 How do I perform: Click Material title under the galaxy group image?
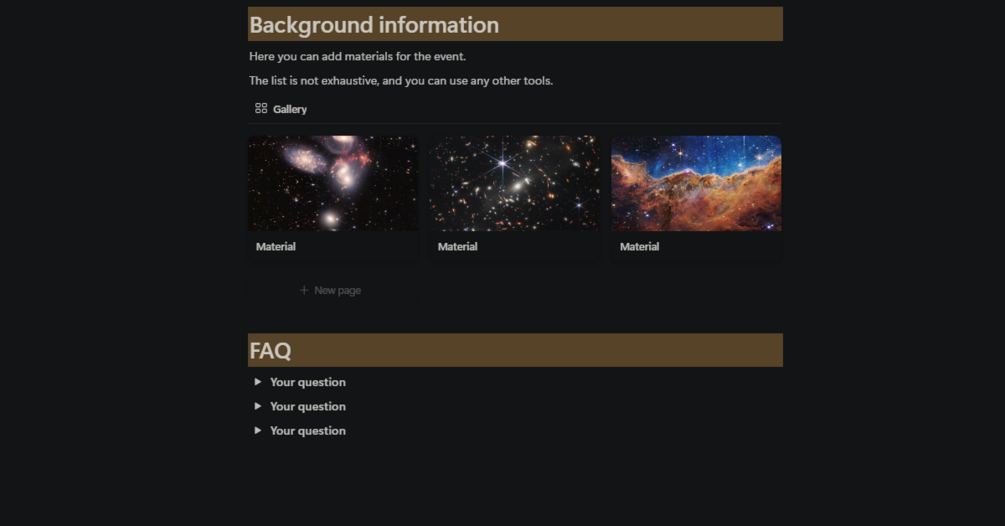tap(276, 247)
